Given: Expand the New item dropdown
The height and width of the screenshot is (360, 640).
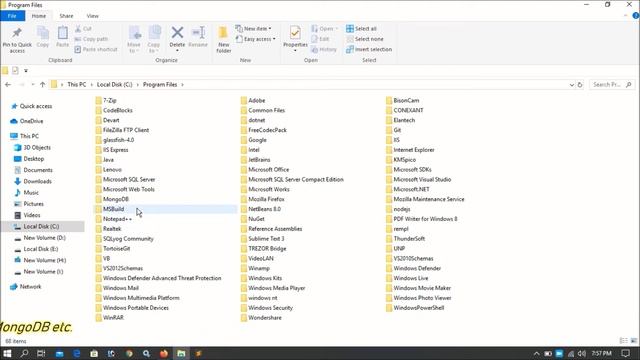Looking at the screenshot, I should tap(253, 29).
